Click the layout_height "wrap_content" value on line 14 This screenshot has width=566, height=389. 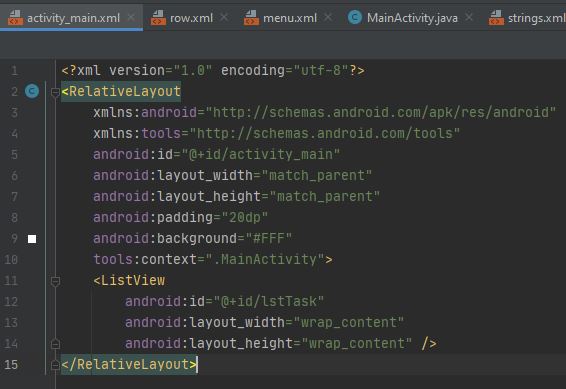tap(357, 343)
